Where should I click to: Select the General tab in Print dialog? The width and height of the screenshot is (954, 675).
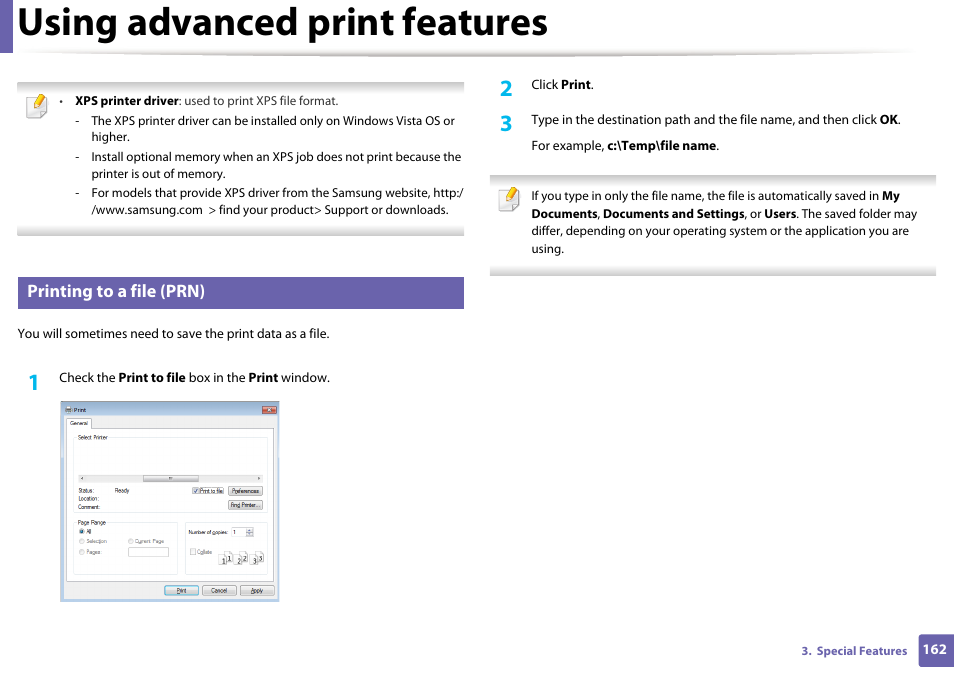(79, 423)
